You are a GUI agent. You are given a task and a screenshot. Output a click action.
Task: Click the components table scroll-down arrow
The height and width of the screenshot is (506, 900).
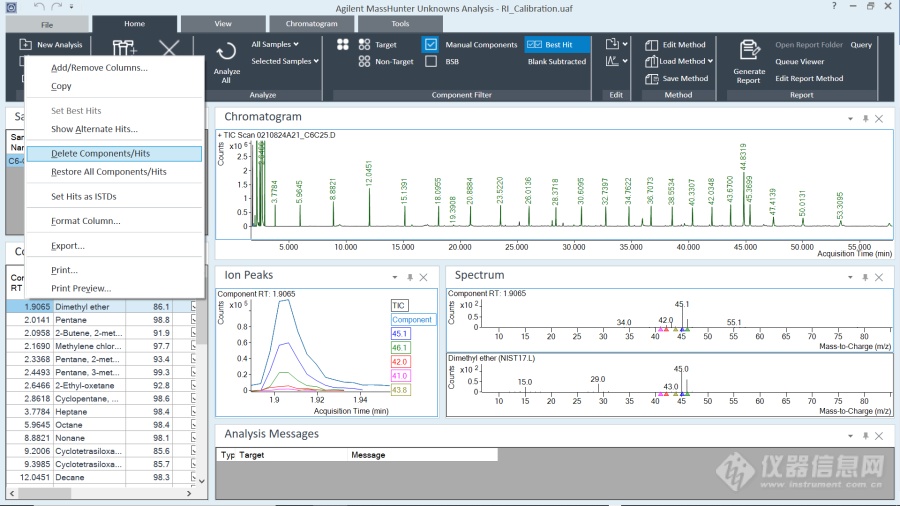(201, 481)
